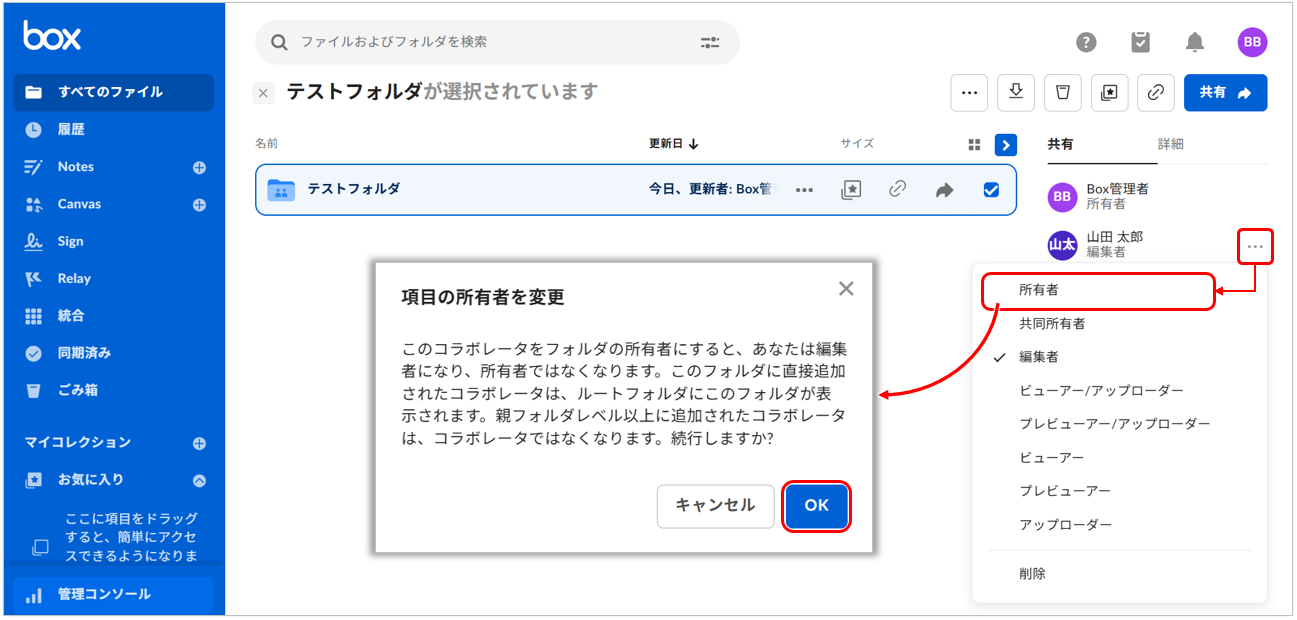Viewport: 1297px width, 620px height.
Task: Click the キャンセル button
Action: click(715, 506)
